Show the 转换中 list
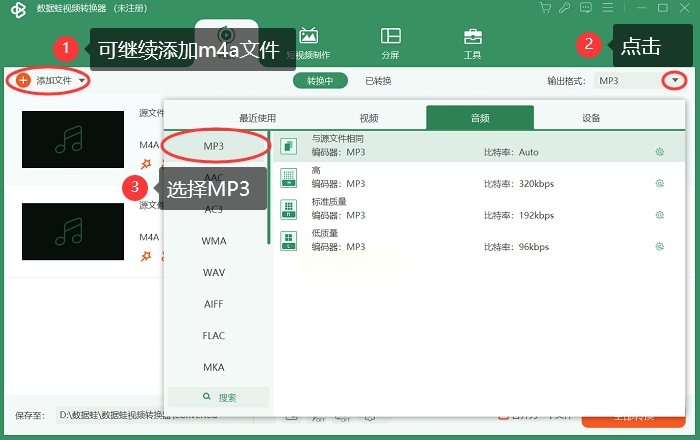This screenshot has width=700, height=440. pos(320,81)
